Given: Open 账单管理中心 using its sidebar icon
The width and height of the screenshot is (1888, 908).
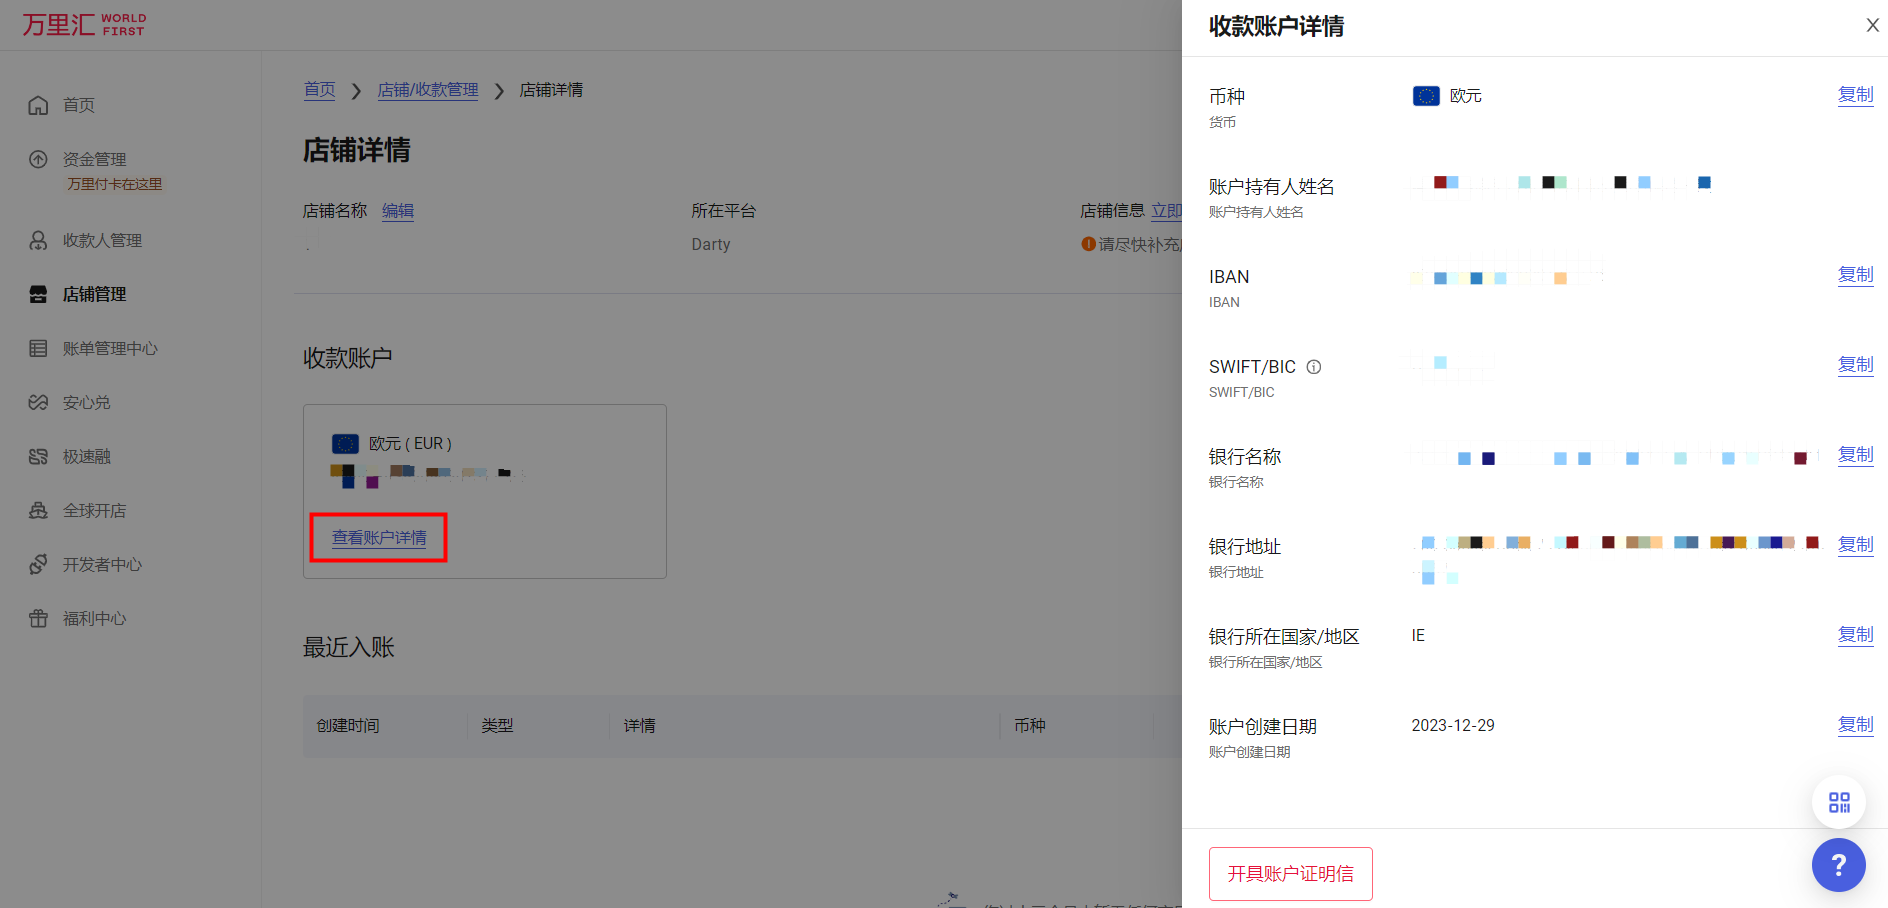Looking at the screenshot, I should click(x=38, y=348).
